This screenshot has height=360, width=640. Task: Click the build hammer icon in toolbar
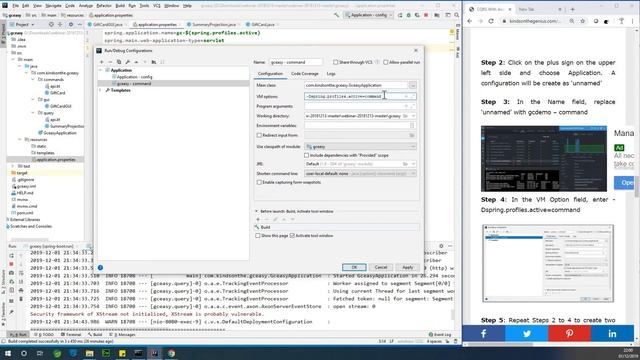tap(336, 15)
